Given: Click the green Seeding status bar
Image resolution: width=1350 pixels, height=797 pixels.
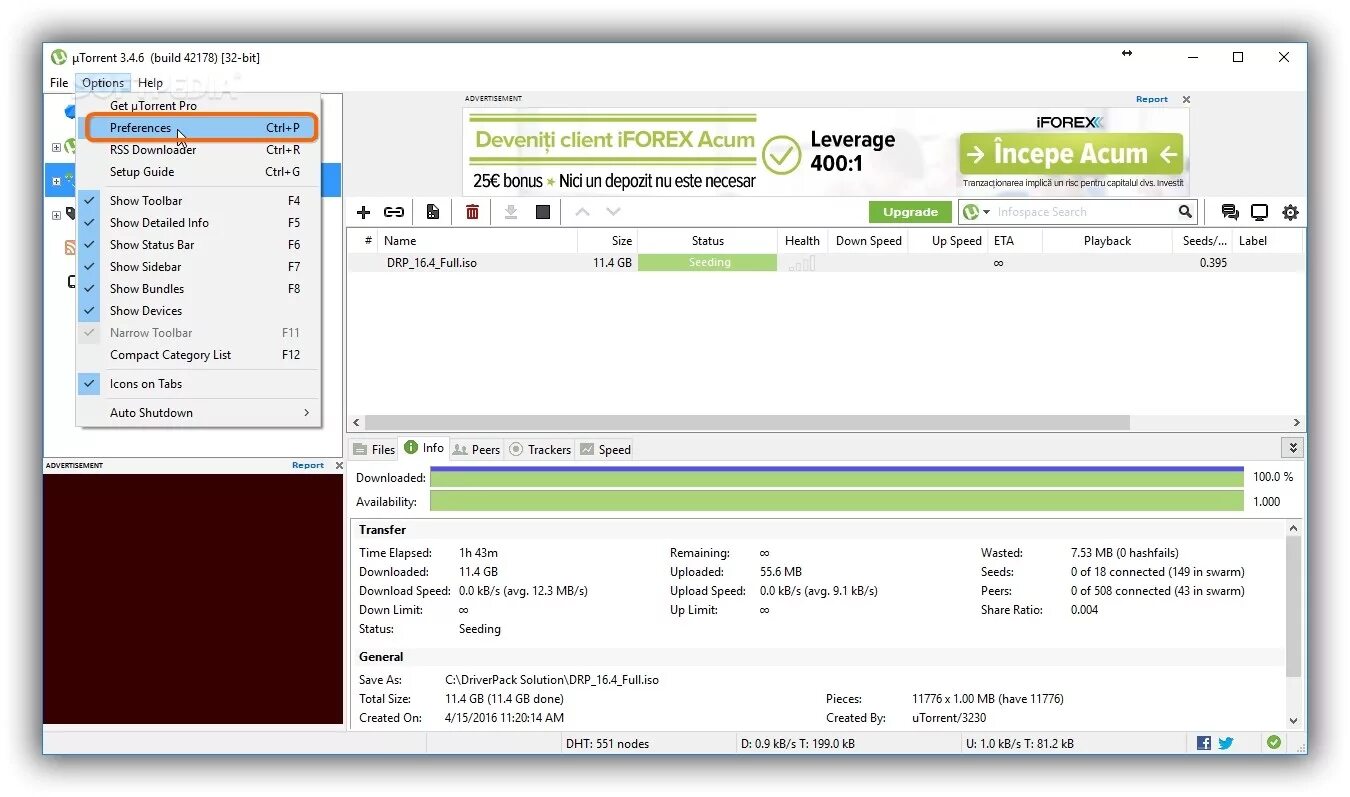Looking at the screenshot, I should click(x=707, y=263).
